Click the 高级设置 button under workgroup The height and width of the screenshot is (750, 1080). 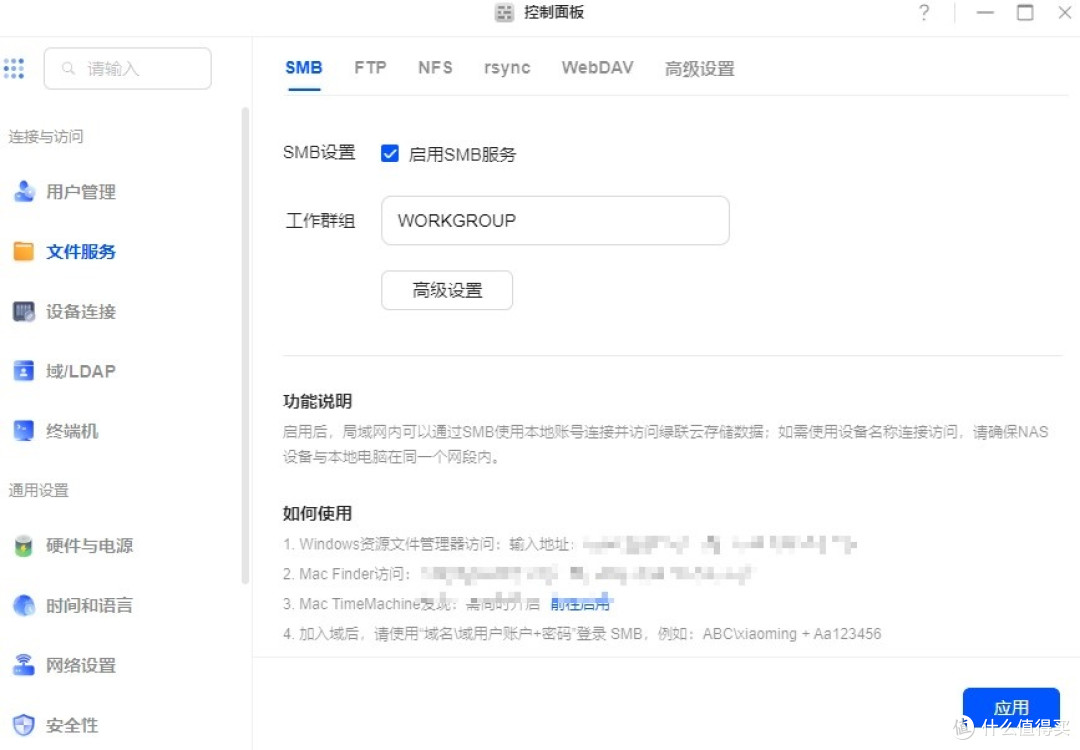click(x=447, y=290)
